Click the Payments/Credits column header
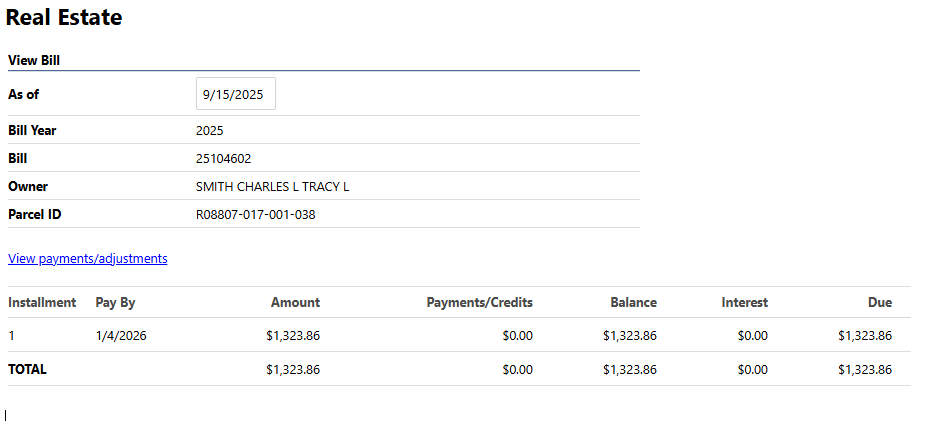949x421 pixels. tap(479, 302)
